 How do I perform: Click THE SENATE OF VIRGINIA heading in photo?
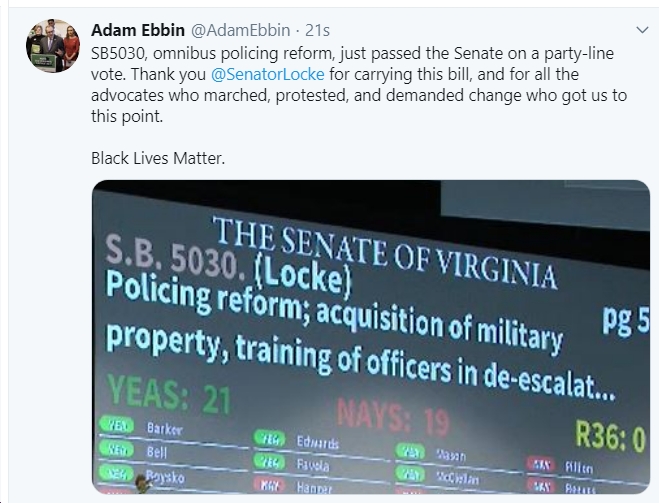click(x=385, y=253)
